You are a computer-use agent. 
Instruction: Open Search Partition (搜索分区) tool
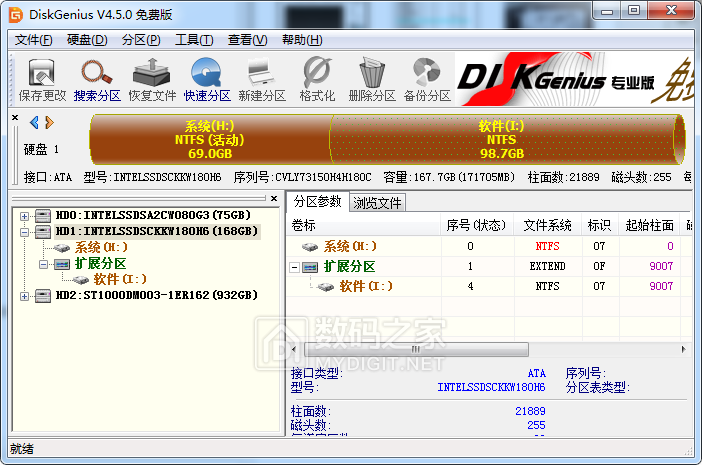97,80
